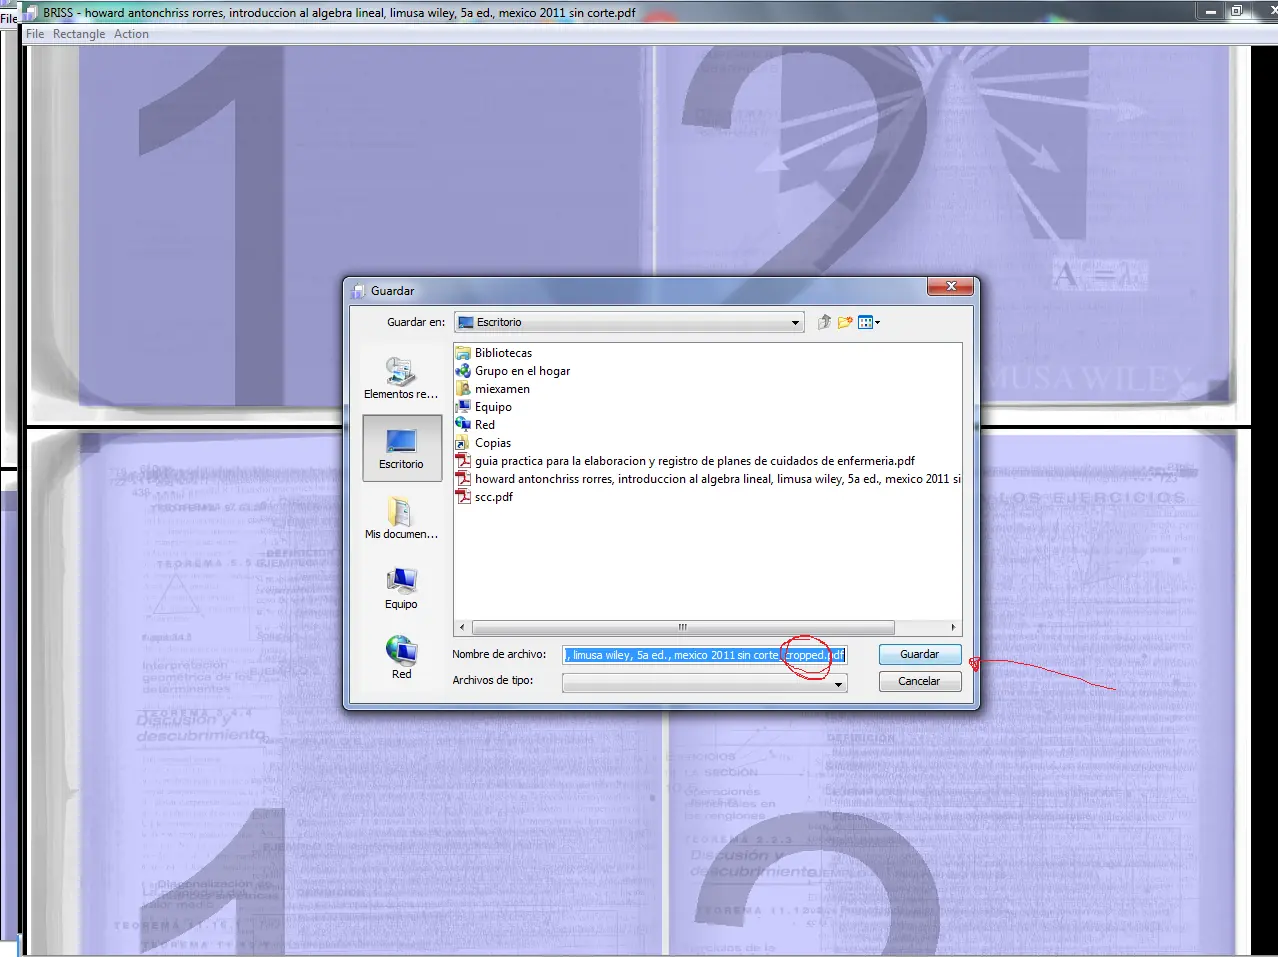Select 'Mis documentos' in the sidebar
Viewport: 1278px width, 957px height.
pos(401,517)
